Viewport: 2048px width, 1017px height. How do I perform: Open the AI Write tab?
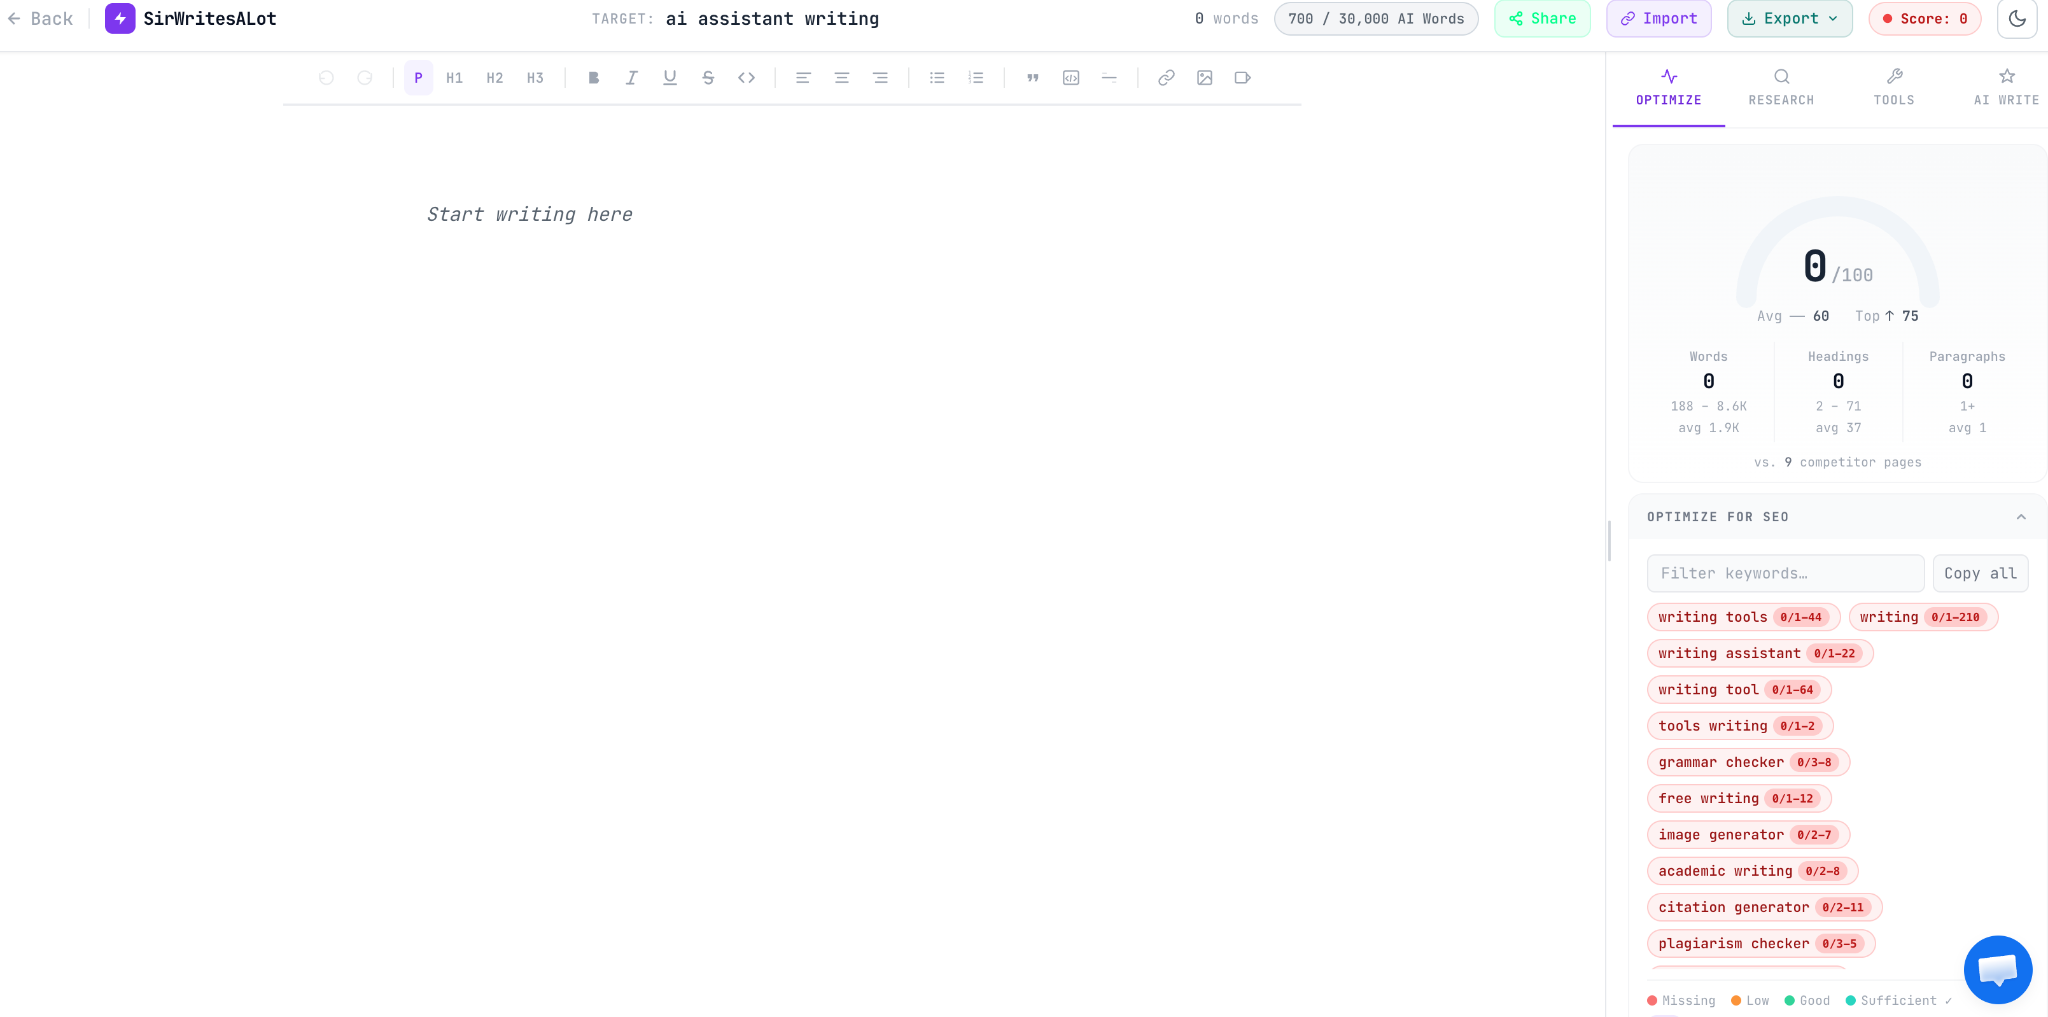pos(2006,88)
